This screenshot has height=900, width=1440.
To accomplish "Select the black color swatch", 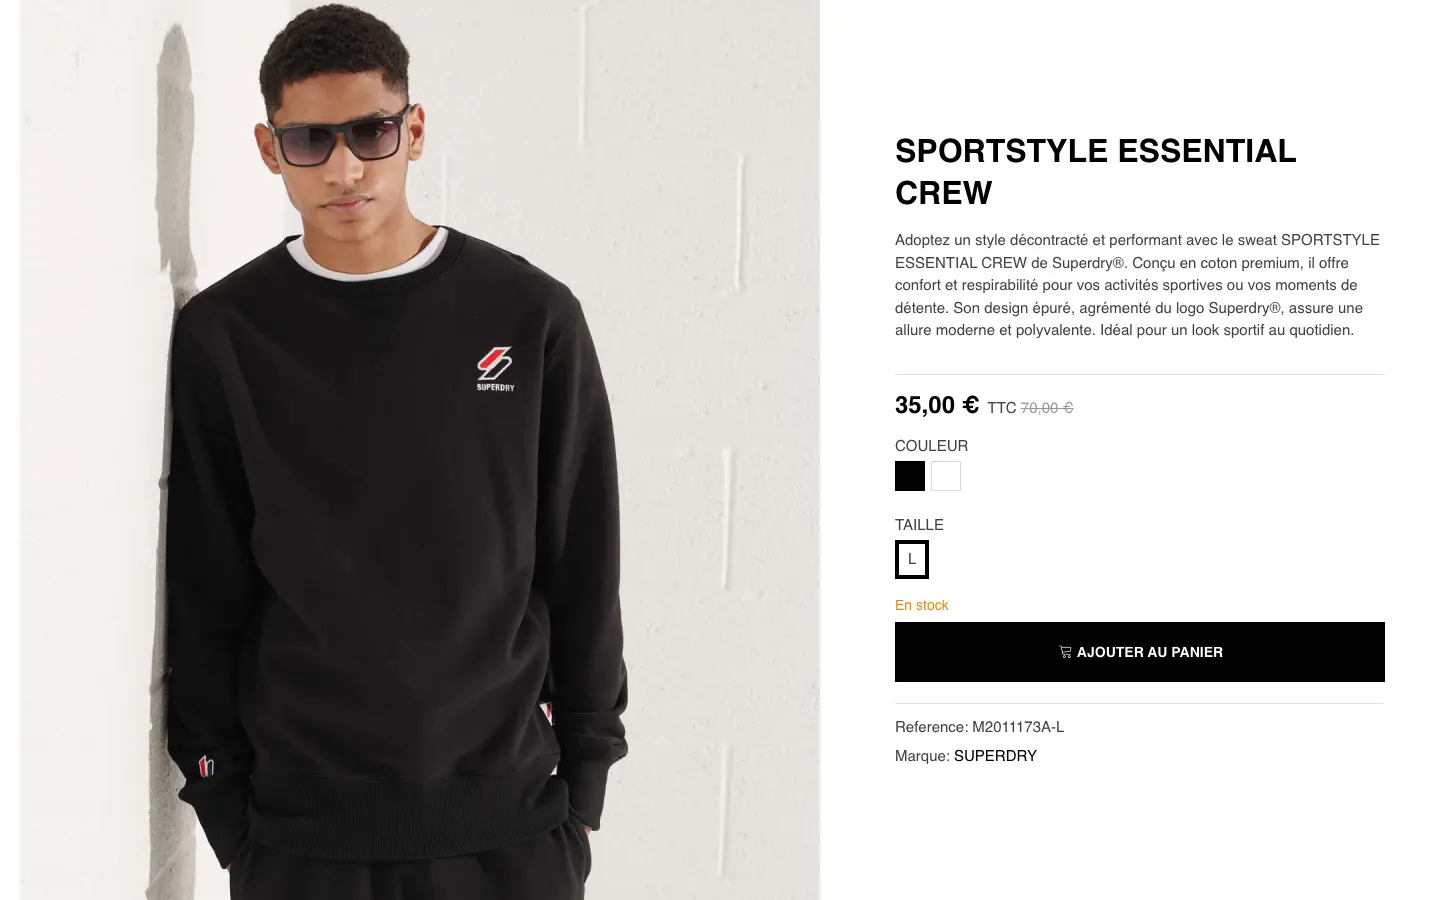I will pos(910,476).
